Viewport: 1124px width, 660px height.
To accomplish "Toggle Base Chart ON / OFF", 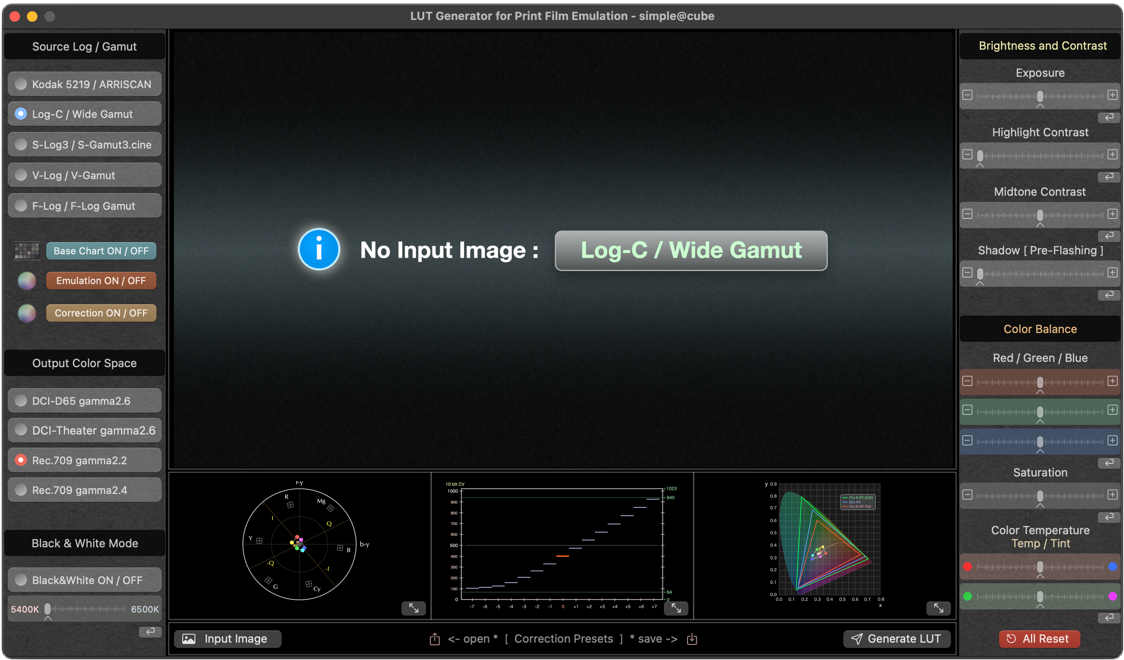I will tap(101, 251).
